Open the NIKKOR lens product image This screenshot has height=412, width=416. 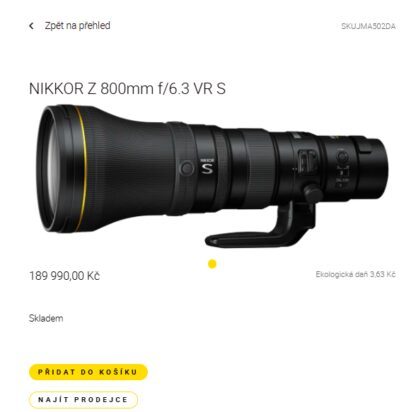click(212, 177)
